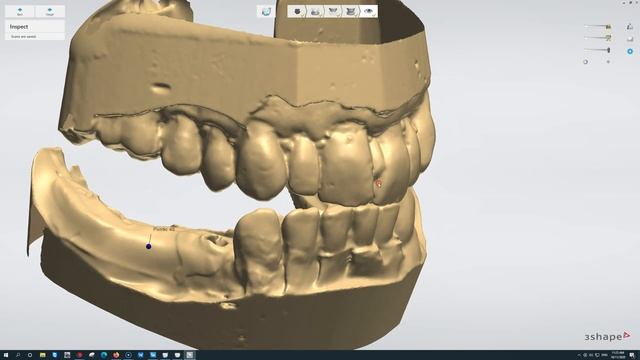Click the Back button in the top-left panel
This screenshot has width=640, height=360.
[x=20, y=11]
